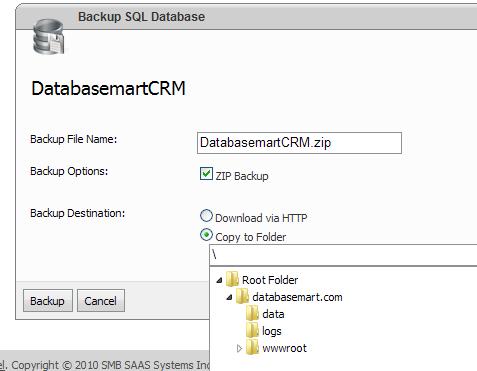
Task: Click the ZIP Backup label text
Action: pos(242,176)
